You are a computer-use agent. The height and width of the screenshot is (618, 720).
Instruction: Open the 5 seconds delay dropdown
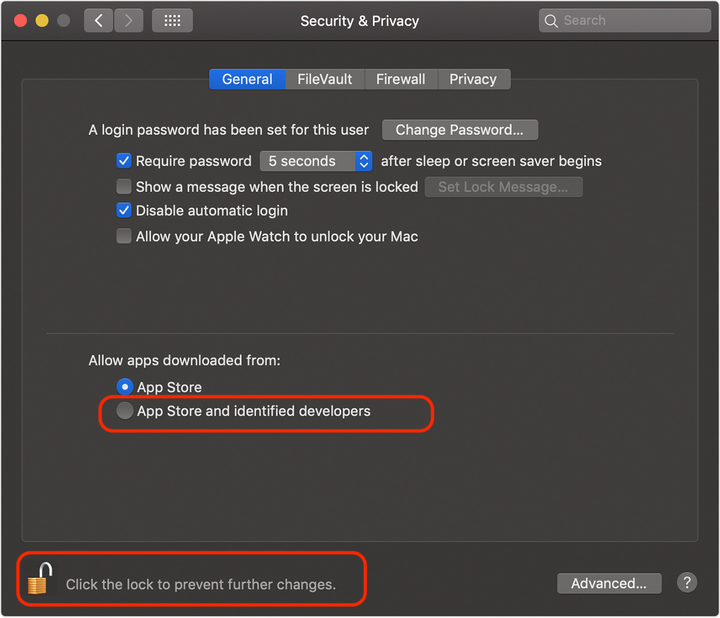pyautogui.click(x=316, y=161)
